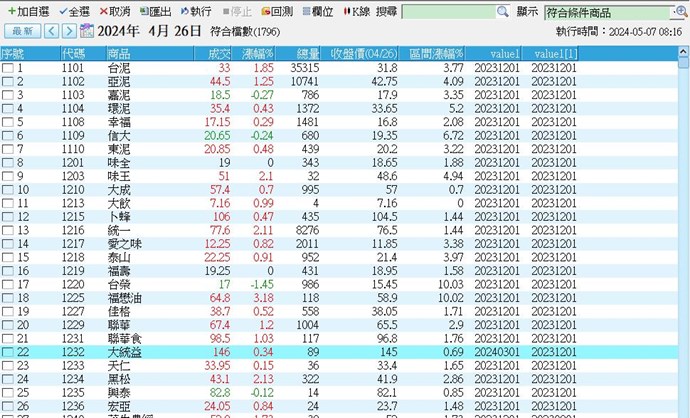Open the calendar date picker icon
This screenshot has height=418, width=690.
tap(86, 32)
